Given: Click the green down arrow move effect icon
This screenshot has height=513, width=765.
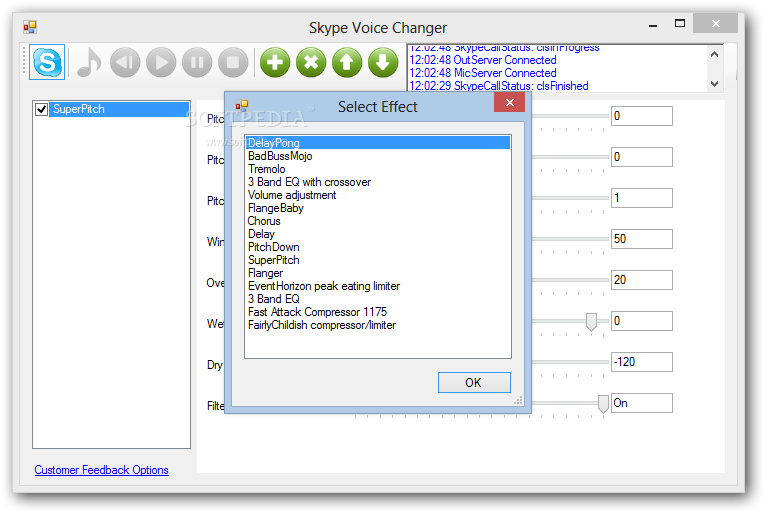Looking at the screenshot, I should coord(383,62).
